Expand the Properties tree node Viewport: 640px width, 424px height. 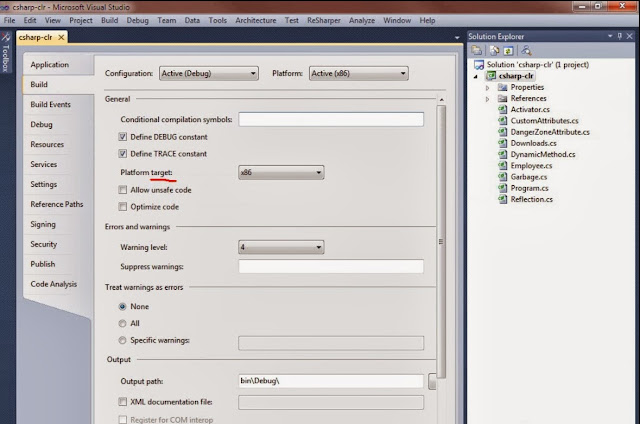tap(487, 88)
